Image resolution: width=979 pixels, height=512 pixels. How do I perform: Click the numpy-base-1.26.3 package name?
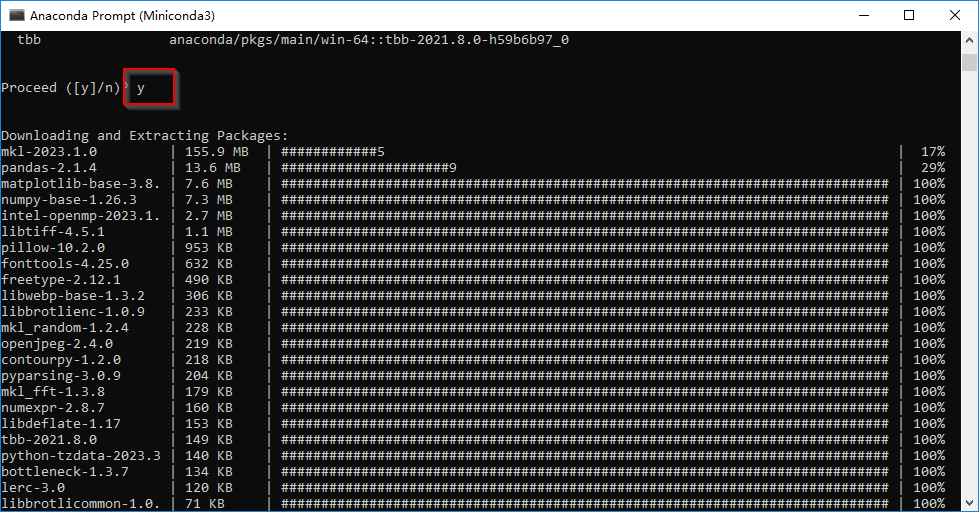tap(68, 200)
